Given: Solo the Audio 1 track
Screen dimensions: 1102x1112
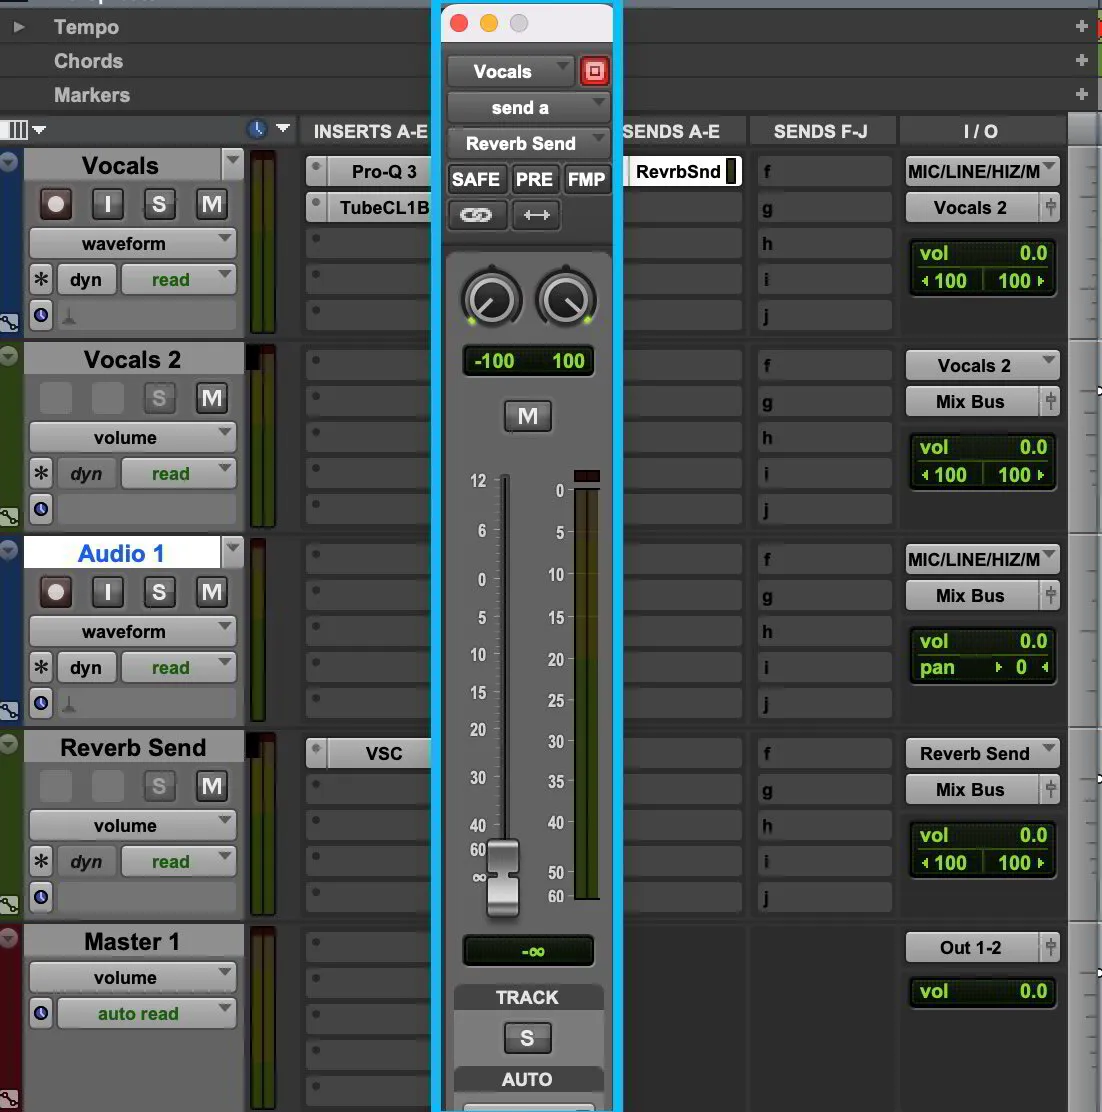Looking at the screenshot, I should point(159,592).
